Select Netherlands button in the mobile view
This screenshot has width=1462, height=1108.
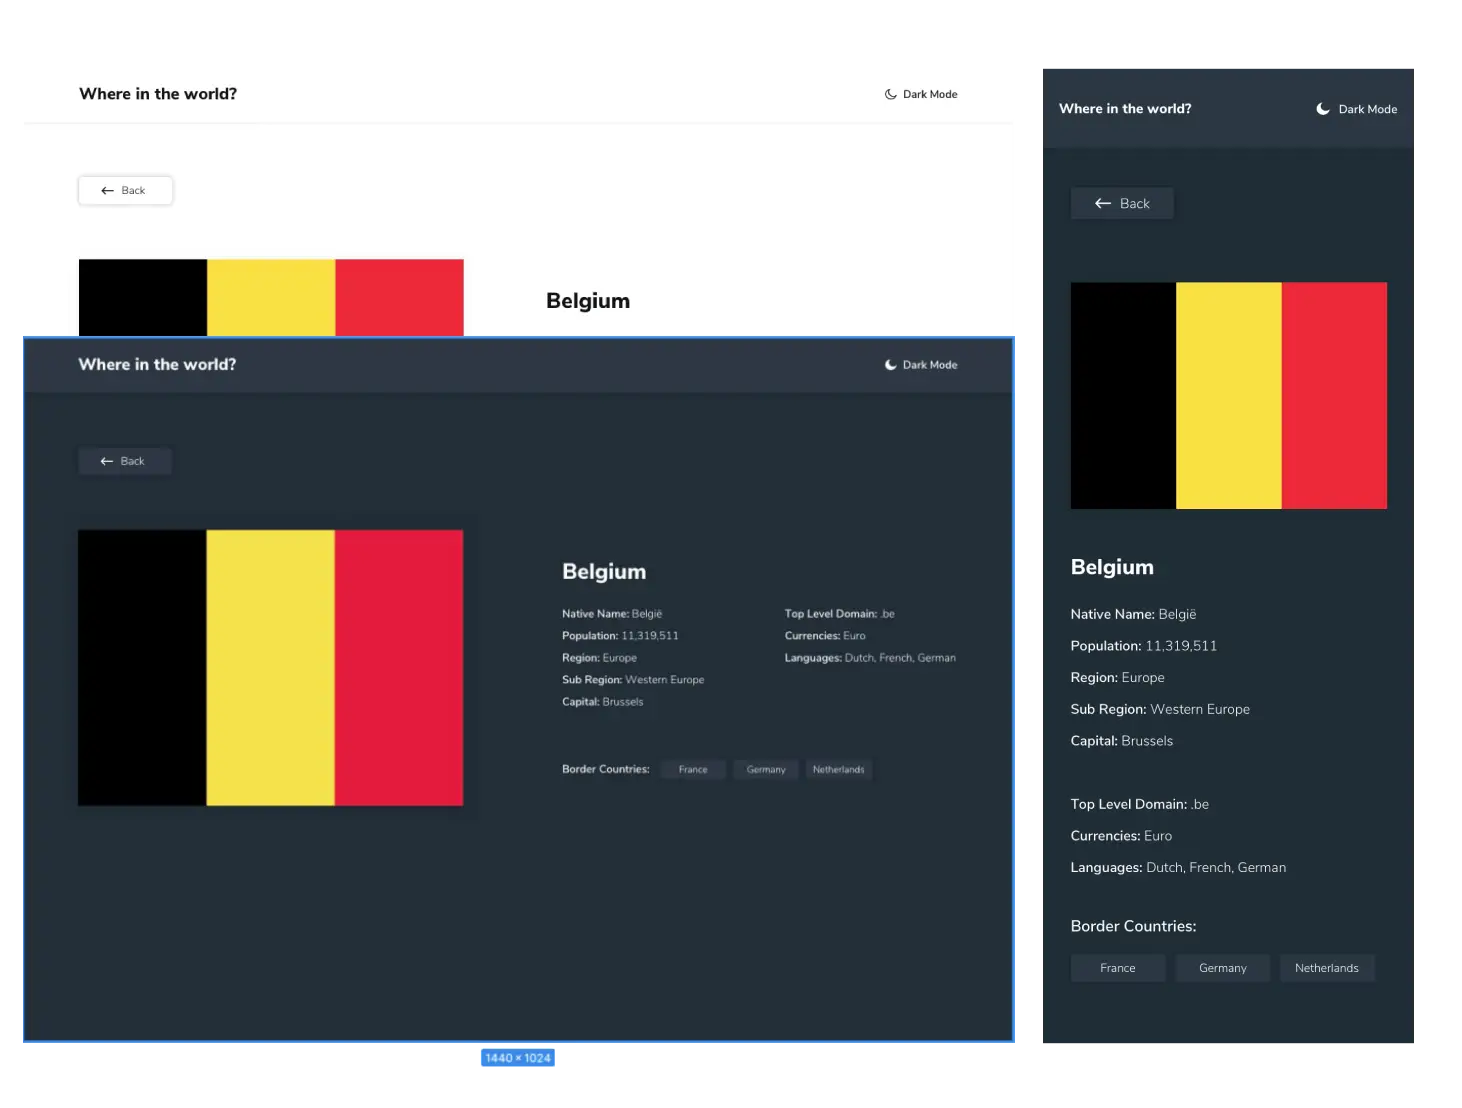(1326, 968)
